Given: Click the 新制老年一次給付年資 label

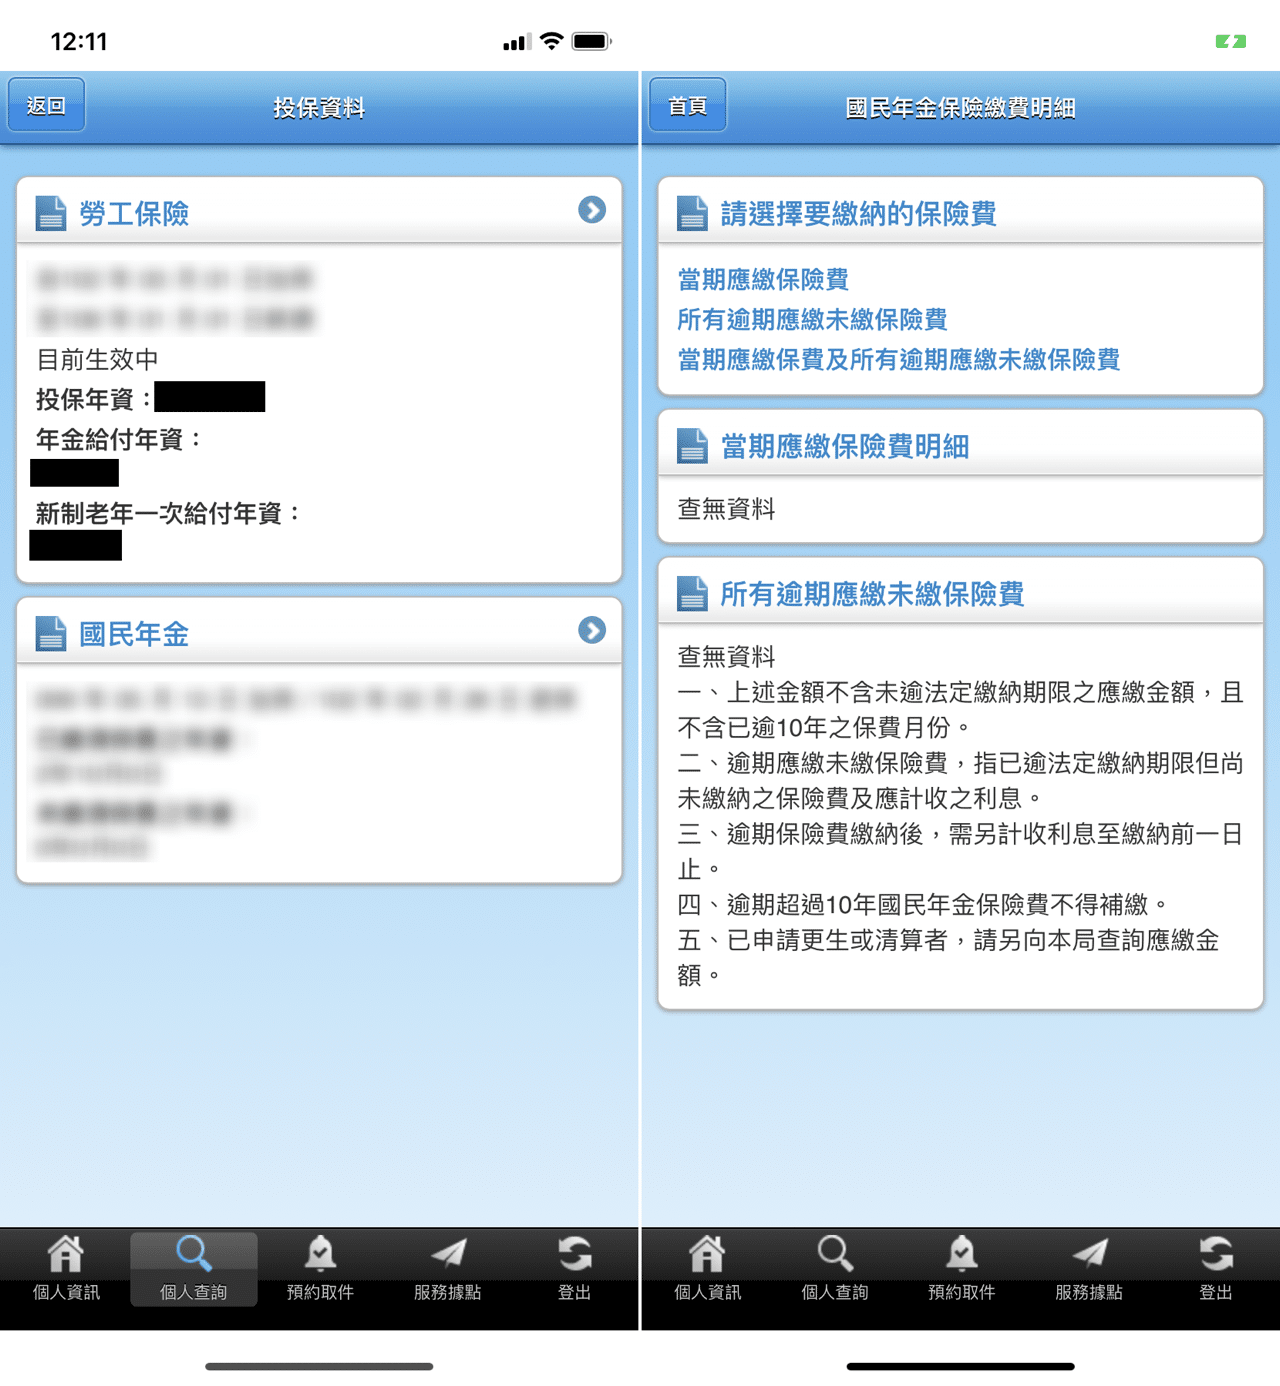Looking at the screenshot, I should [x=168, y=513].
